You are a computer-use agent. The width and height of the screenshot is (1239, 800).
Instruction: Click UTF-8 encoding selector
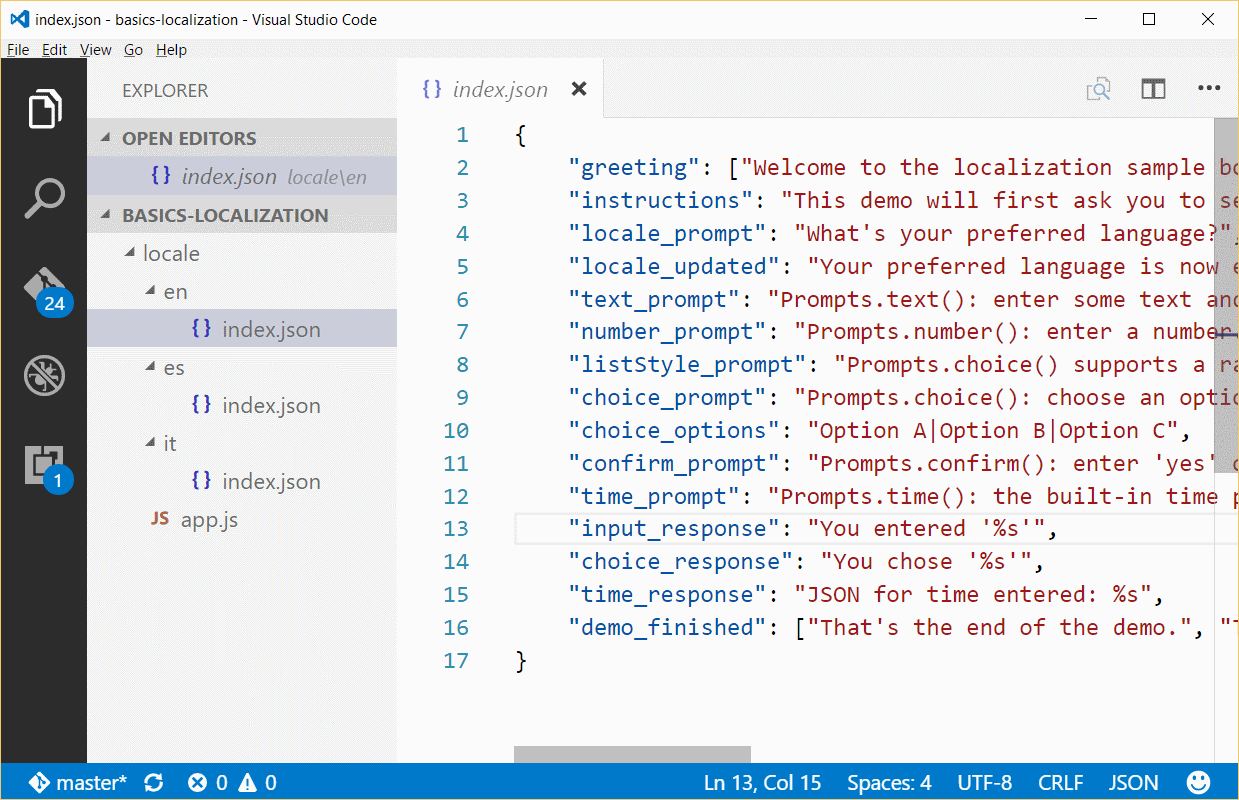pos(984,782)
